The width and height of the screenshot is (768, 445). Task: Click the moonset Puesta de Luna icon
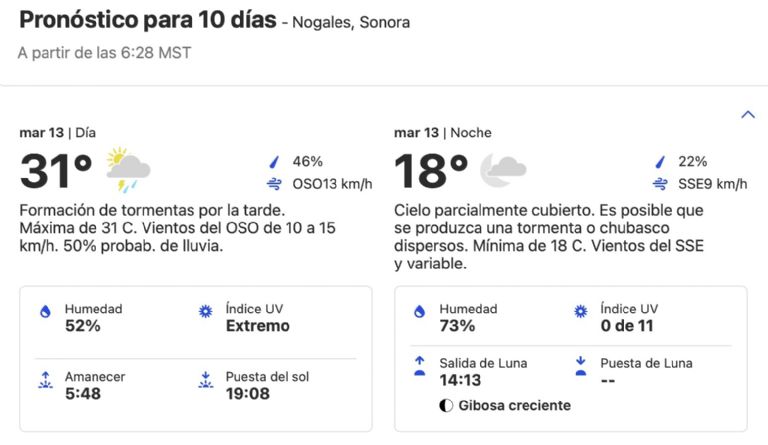(x=581, y=366)
